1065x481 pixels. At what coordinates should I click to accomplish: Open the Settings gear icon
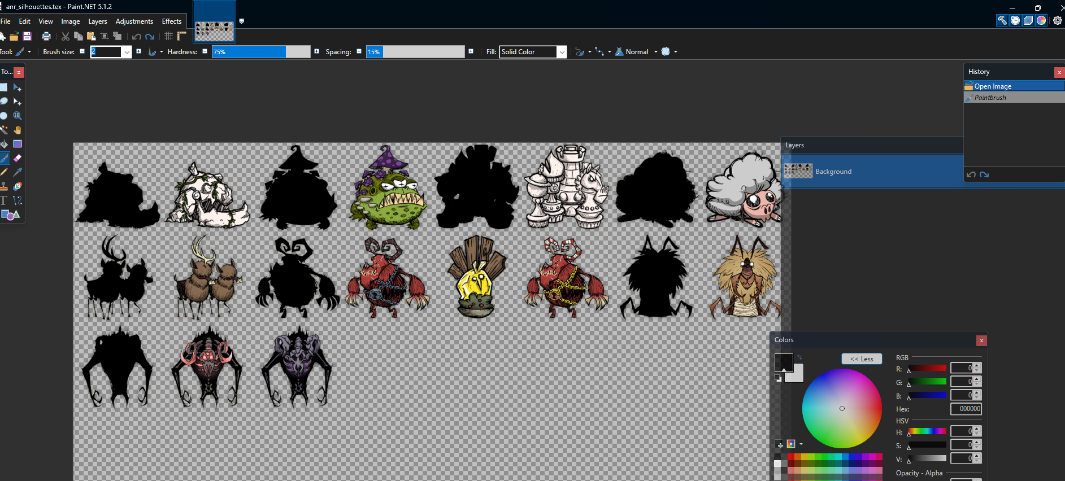coord(1057,20)
